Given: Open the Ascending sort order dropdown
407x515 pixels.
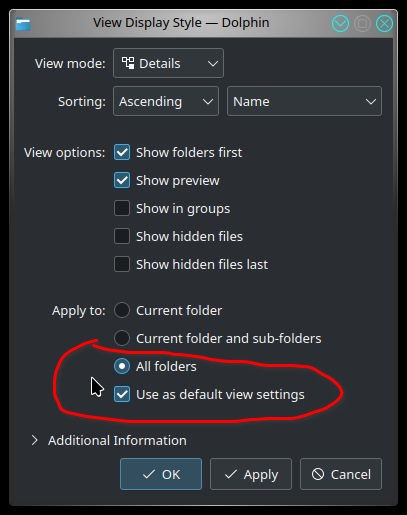Looking at the screenshot, I should 166,101.
